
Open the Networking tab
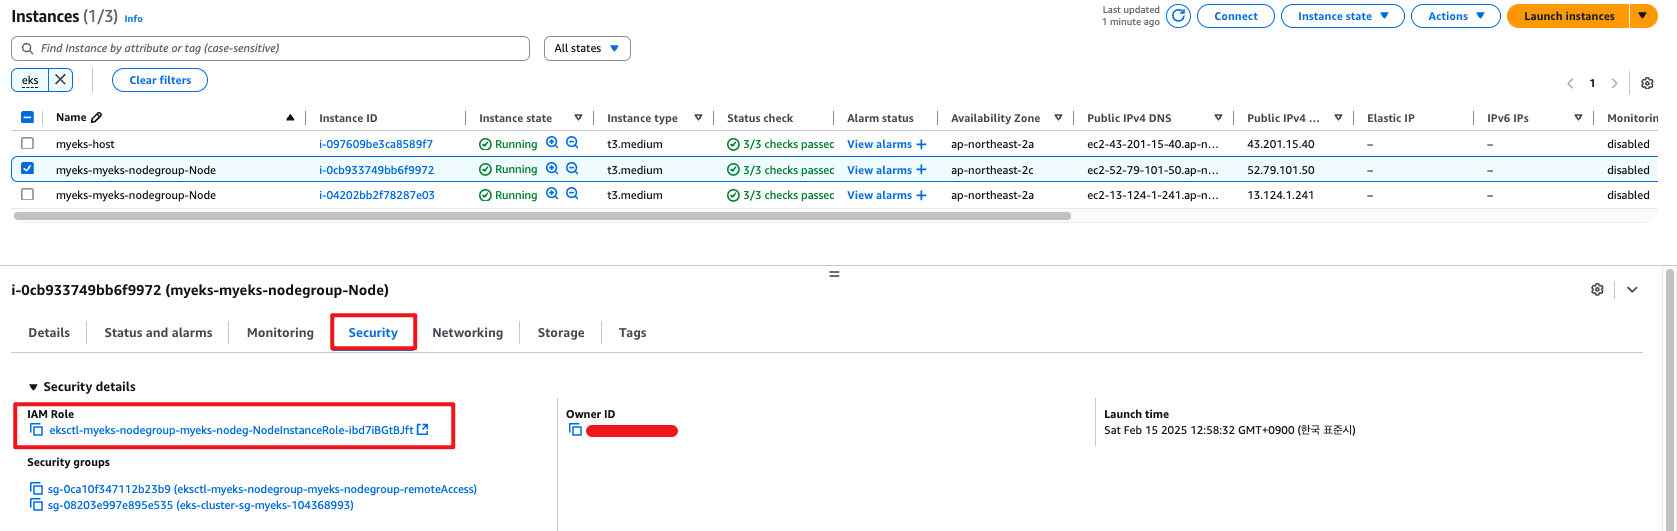click(x=467, y=333)
